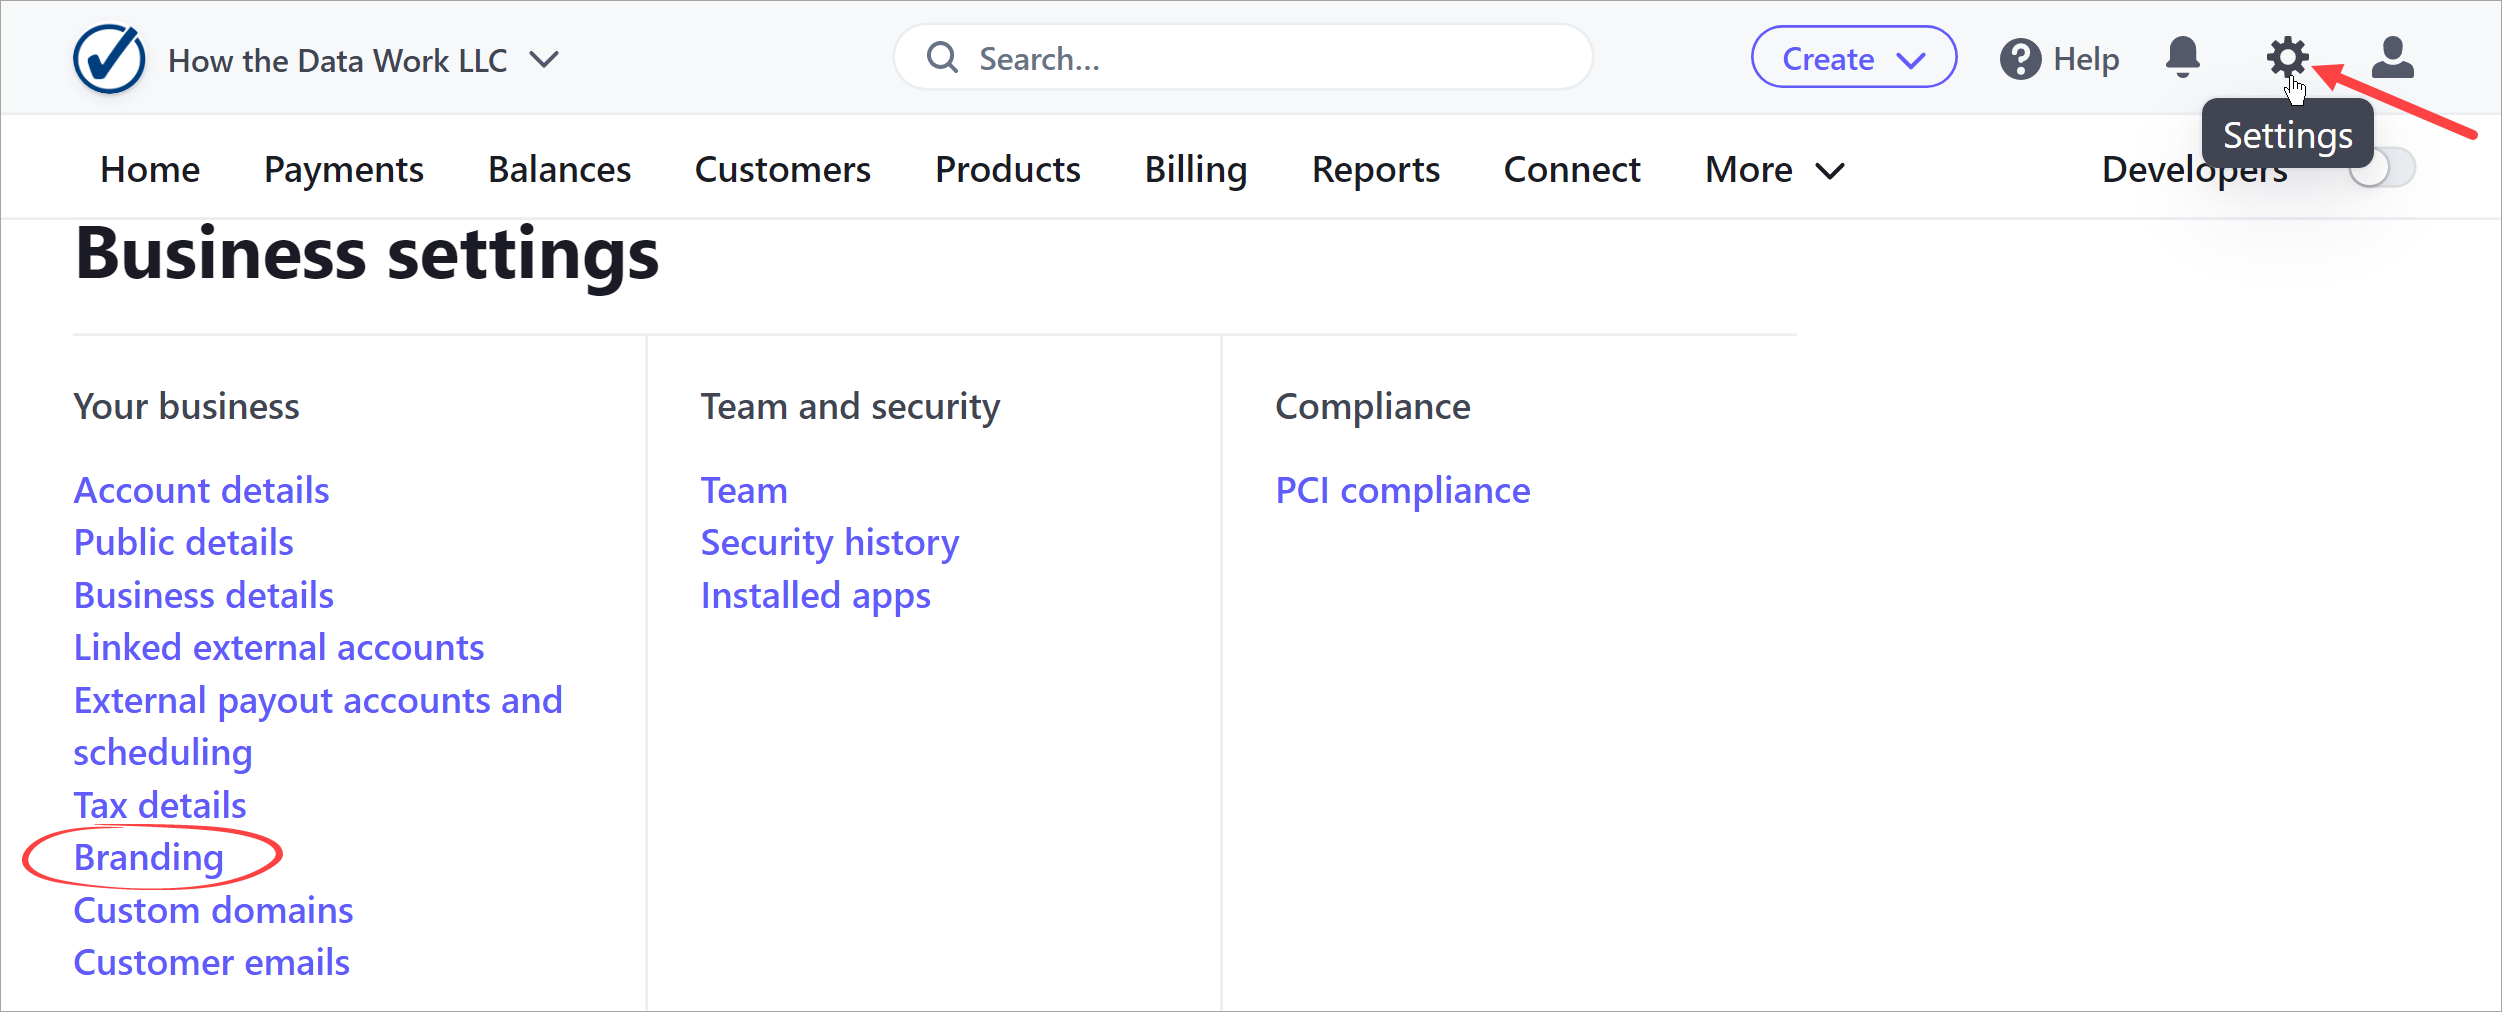Open Public details link
The height and width of the screenshot is (1012, 2502).
tap(184, 542)
